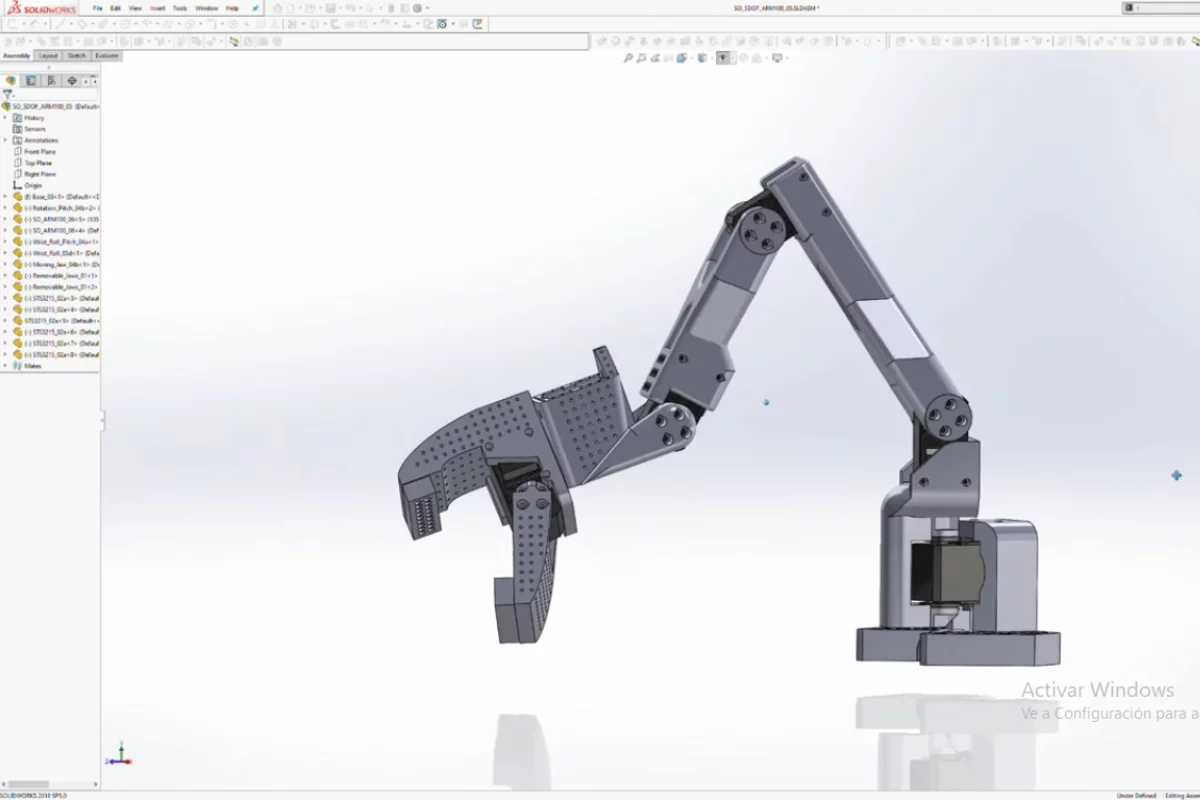
Task: Expand the Mates folder in the tree
Action: [5, 366]
